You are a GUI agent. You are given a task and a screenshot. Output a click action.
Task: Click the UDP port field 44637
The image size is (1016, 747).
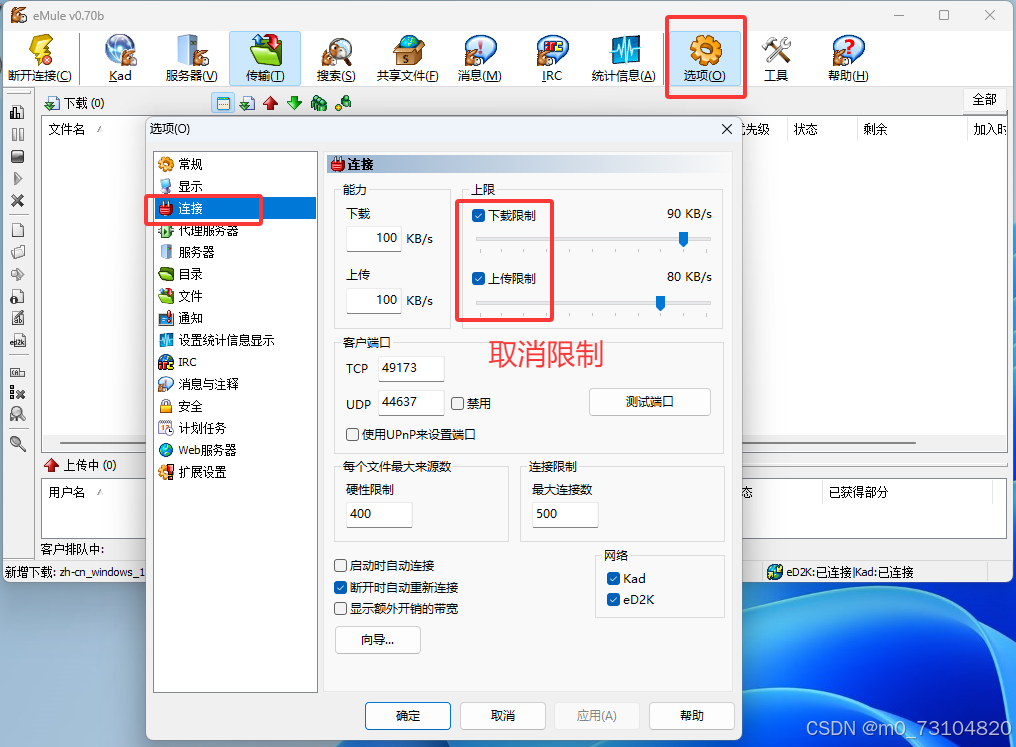tap(411, 402)
